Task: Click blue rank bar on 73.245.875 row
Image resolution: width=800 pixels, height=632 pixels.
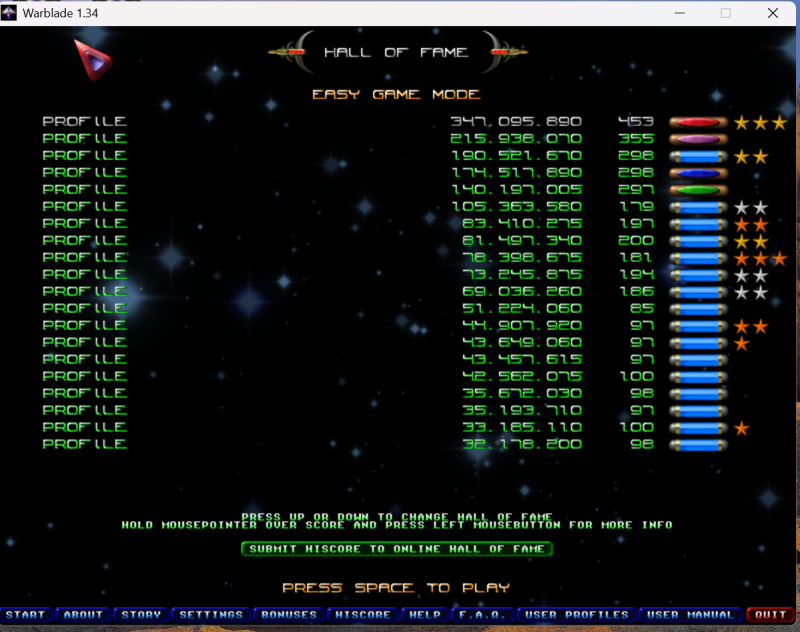Action: [x=698, y=275]
